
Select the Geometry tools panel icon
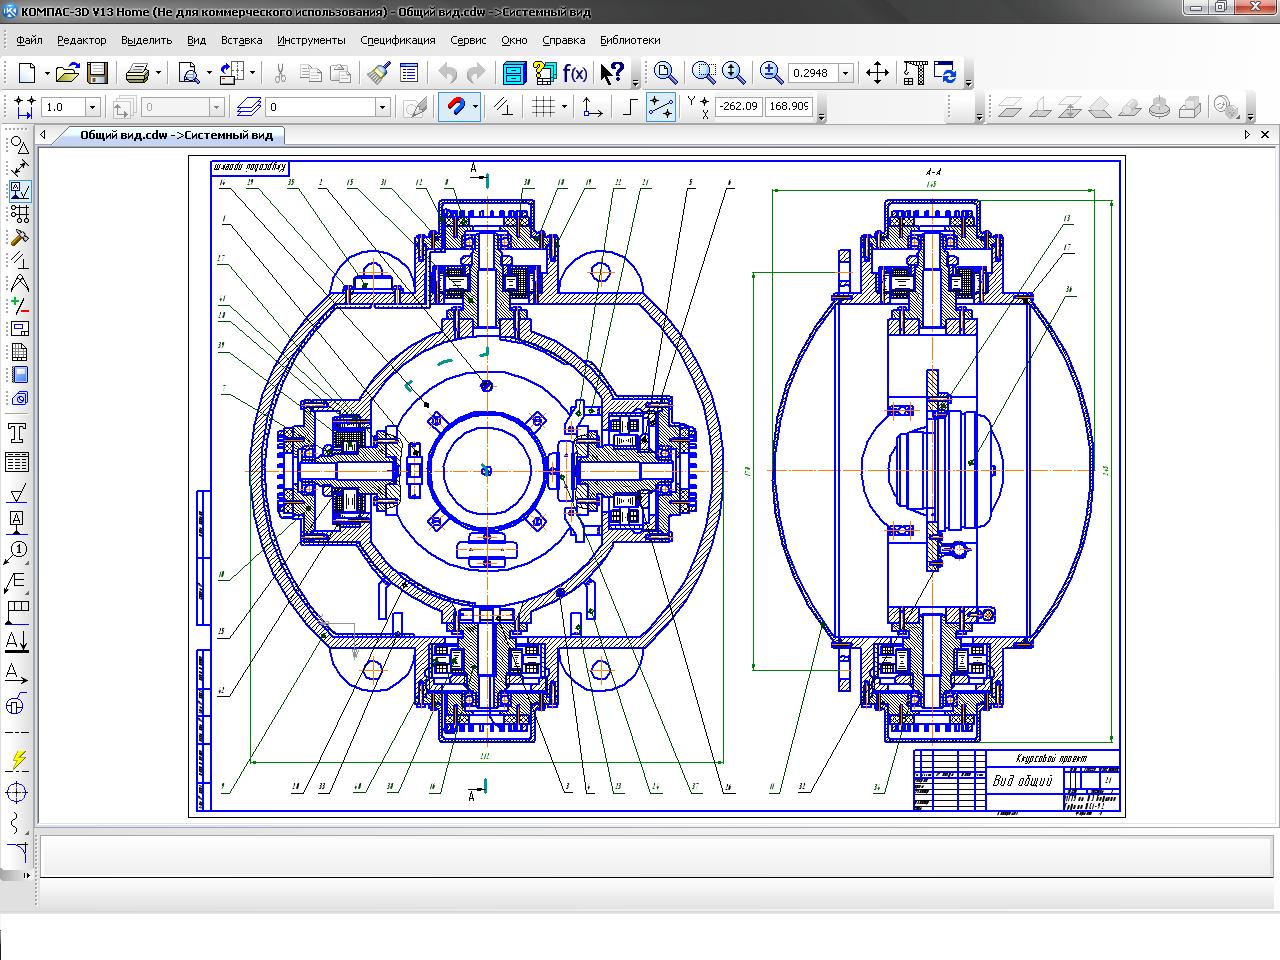(x=18, y=144)
